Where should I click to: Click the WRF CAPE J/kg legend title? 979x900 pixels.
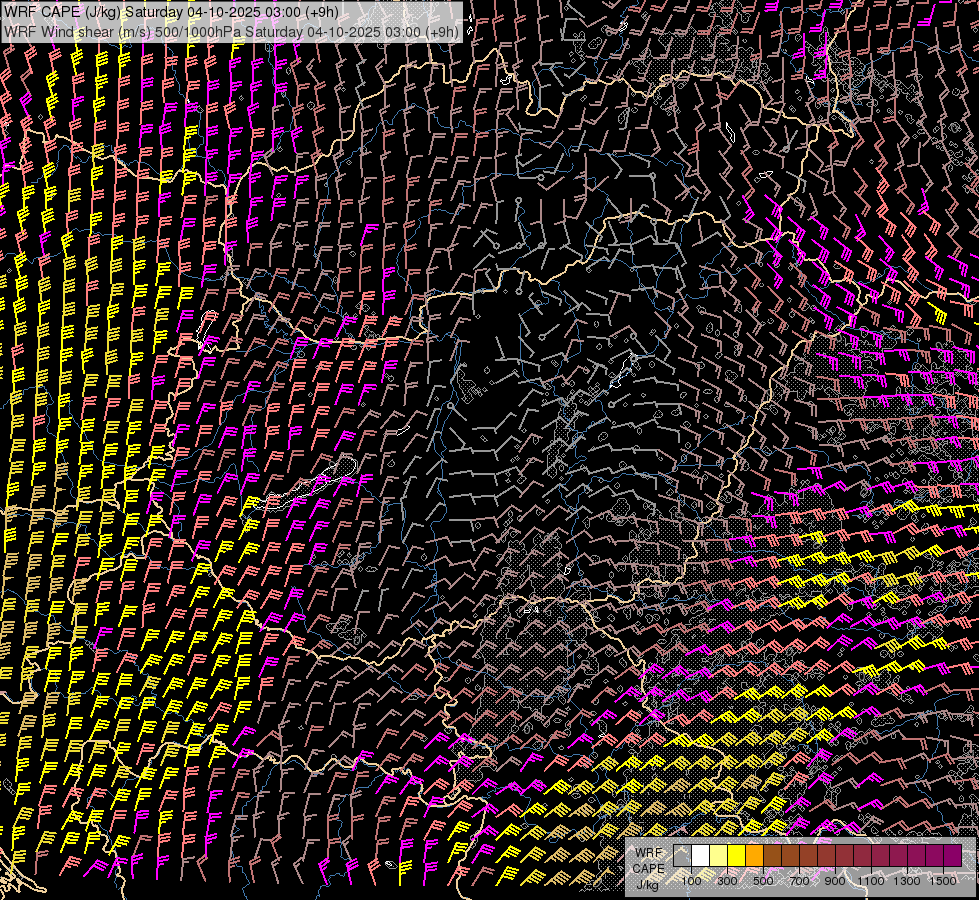[x=648, y=868]
